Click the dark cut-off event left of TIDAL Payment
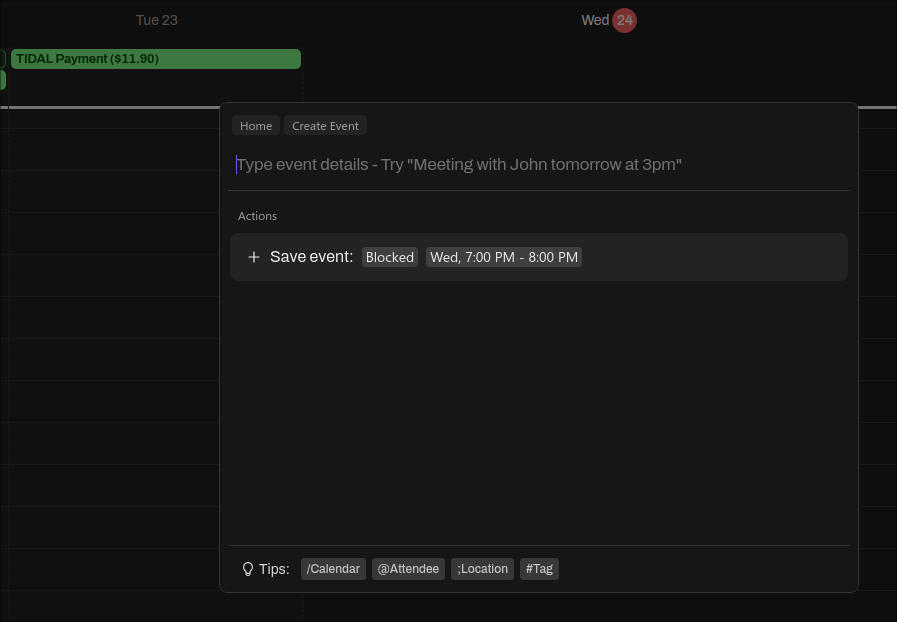 click(2, 59)
